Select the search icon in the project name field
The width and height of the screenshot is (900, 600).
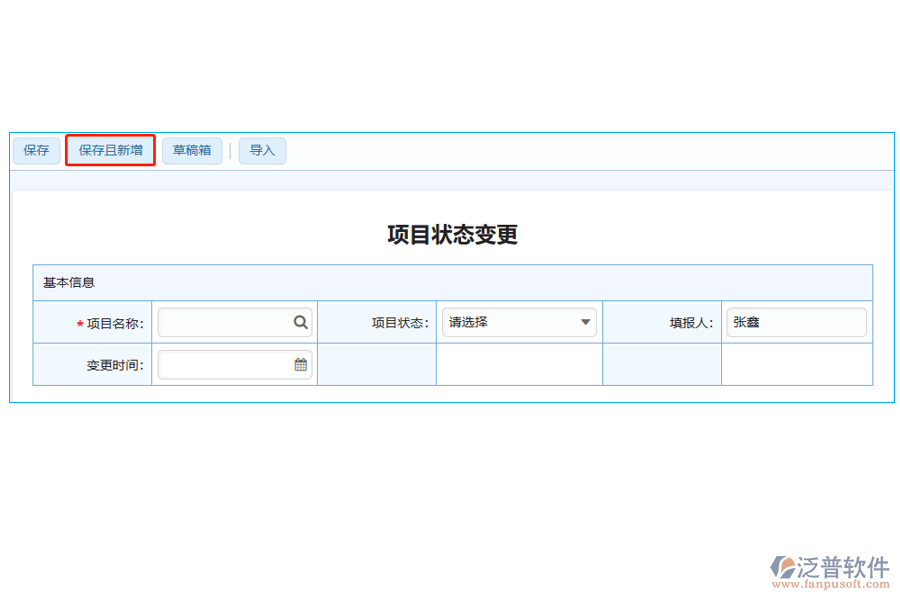click(x=300, y=322)
